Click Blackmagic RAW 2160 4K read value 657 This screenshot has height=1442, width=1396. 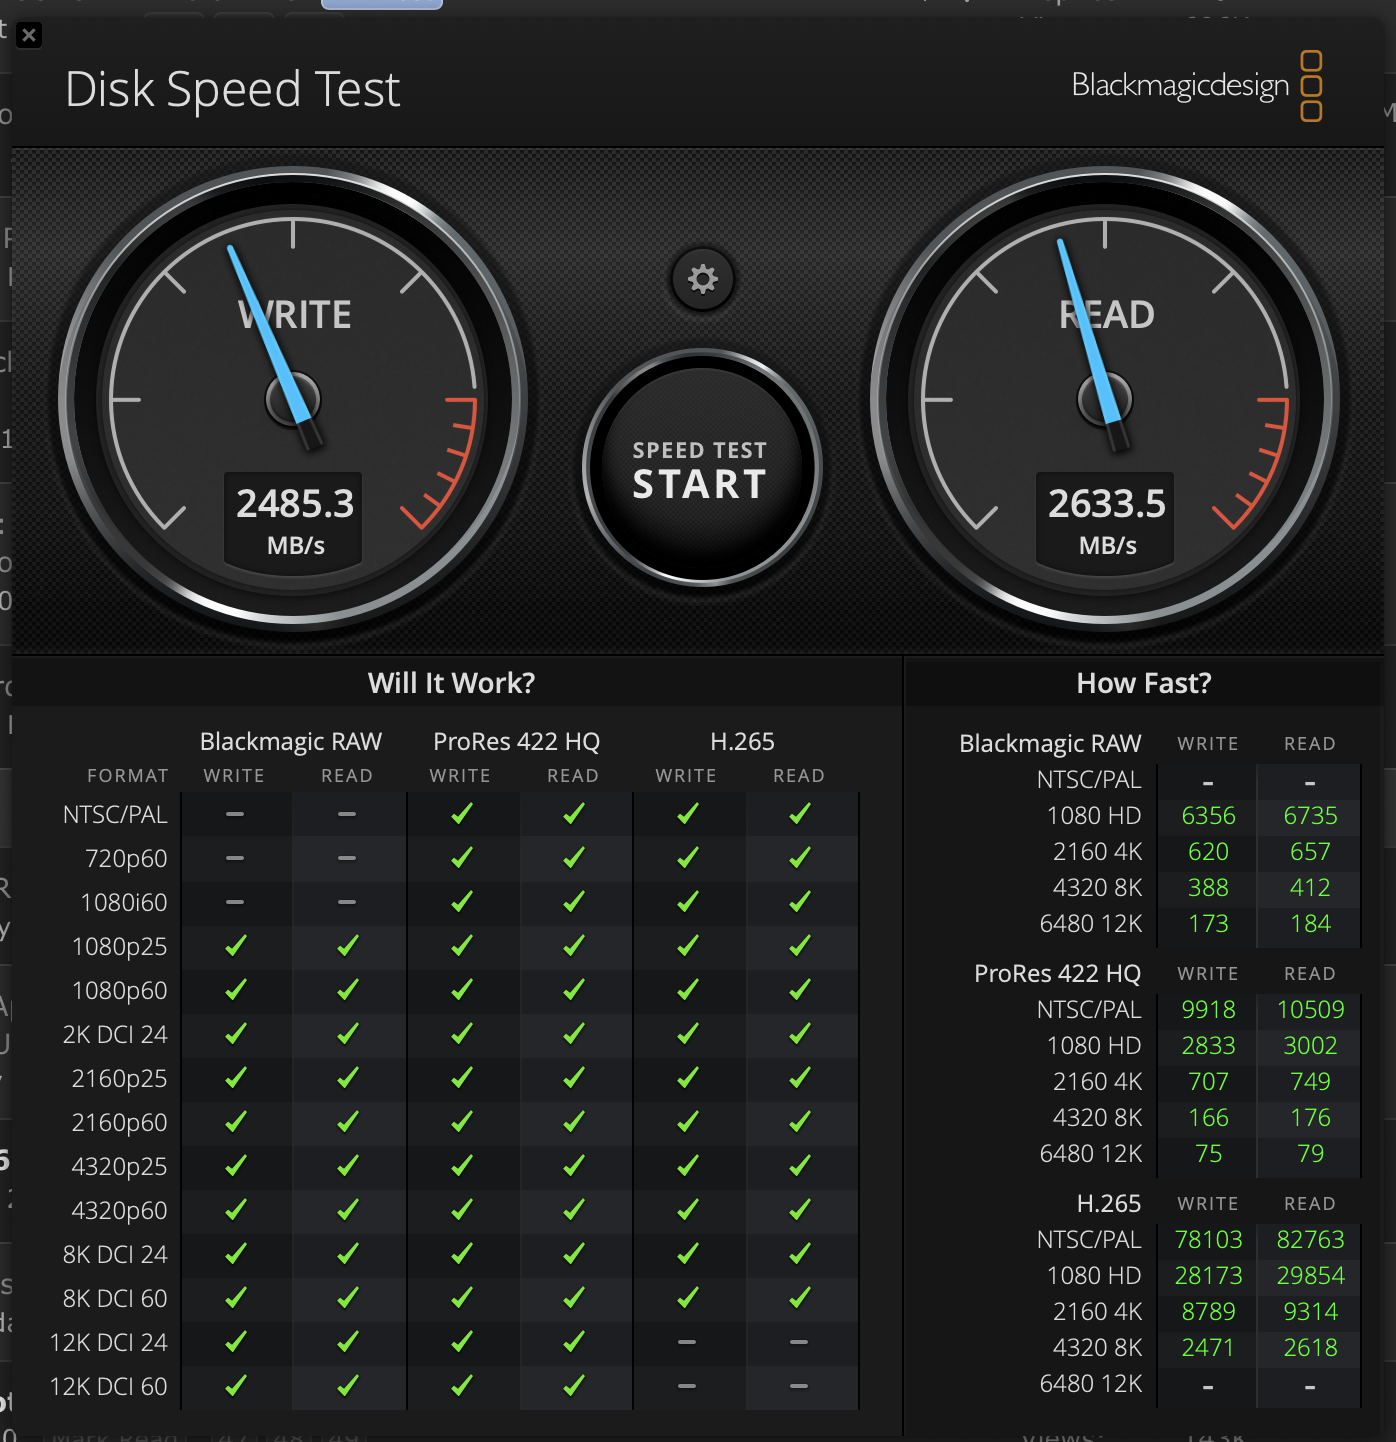(1311, 852)
